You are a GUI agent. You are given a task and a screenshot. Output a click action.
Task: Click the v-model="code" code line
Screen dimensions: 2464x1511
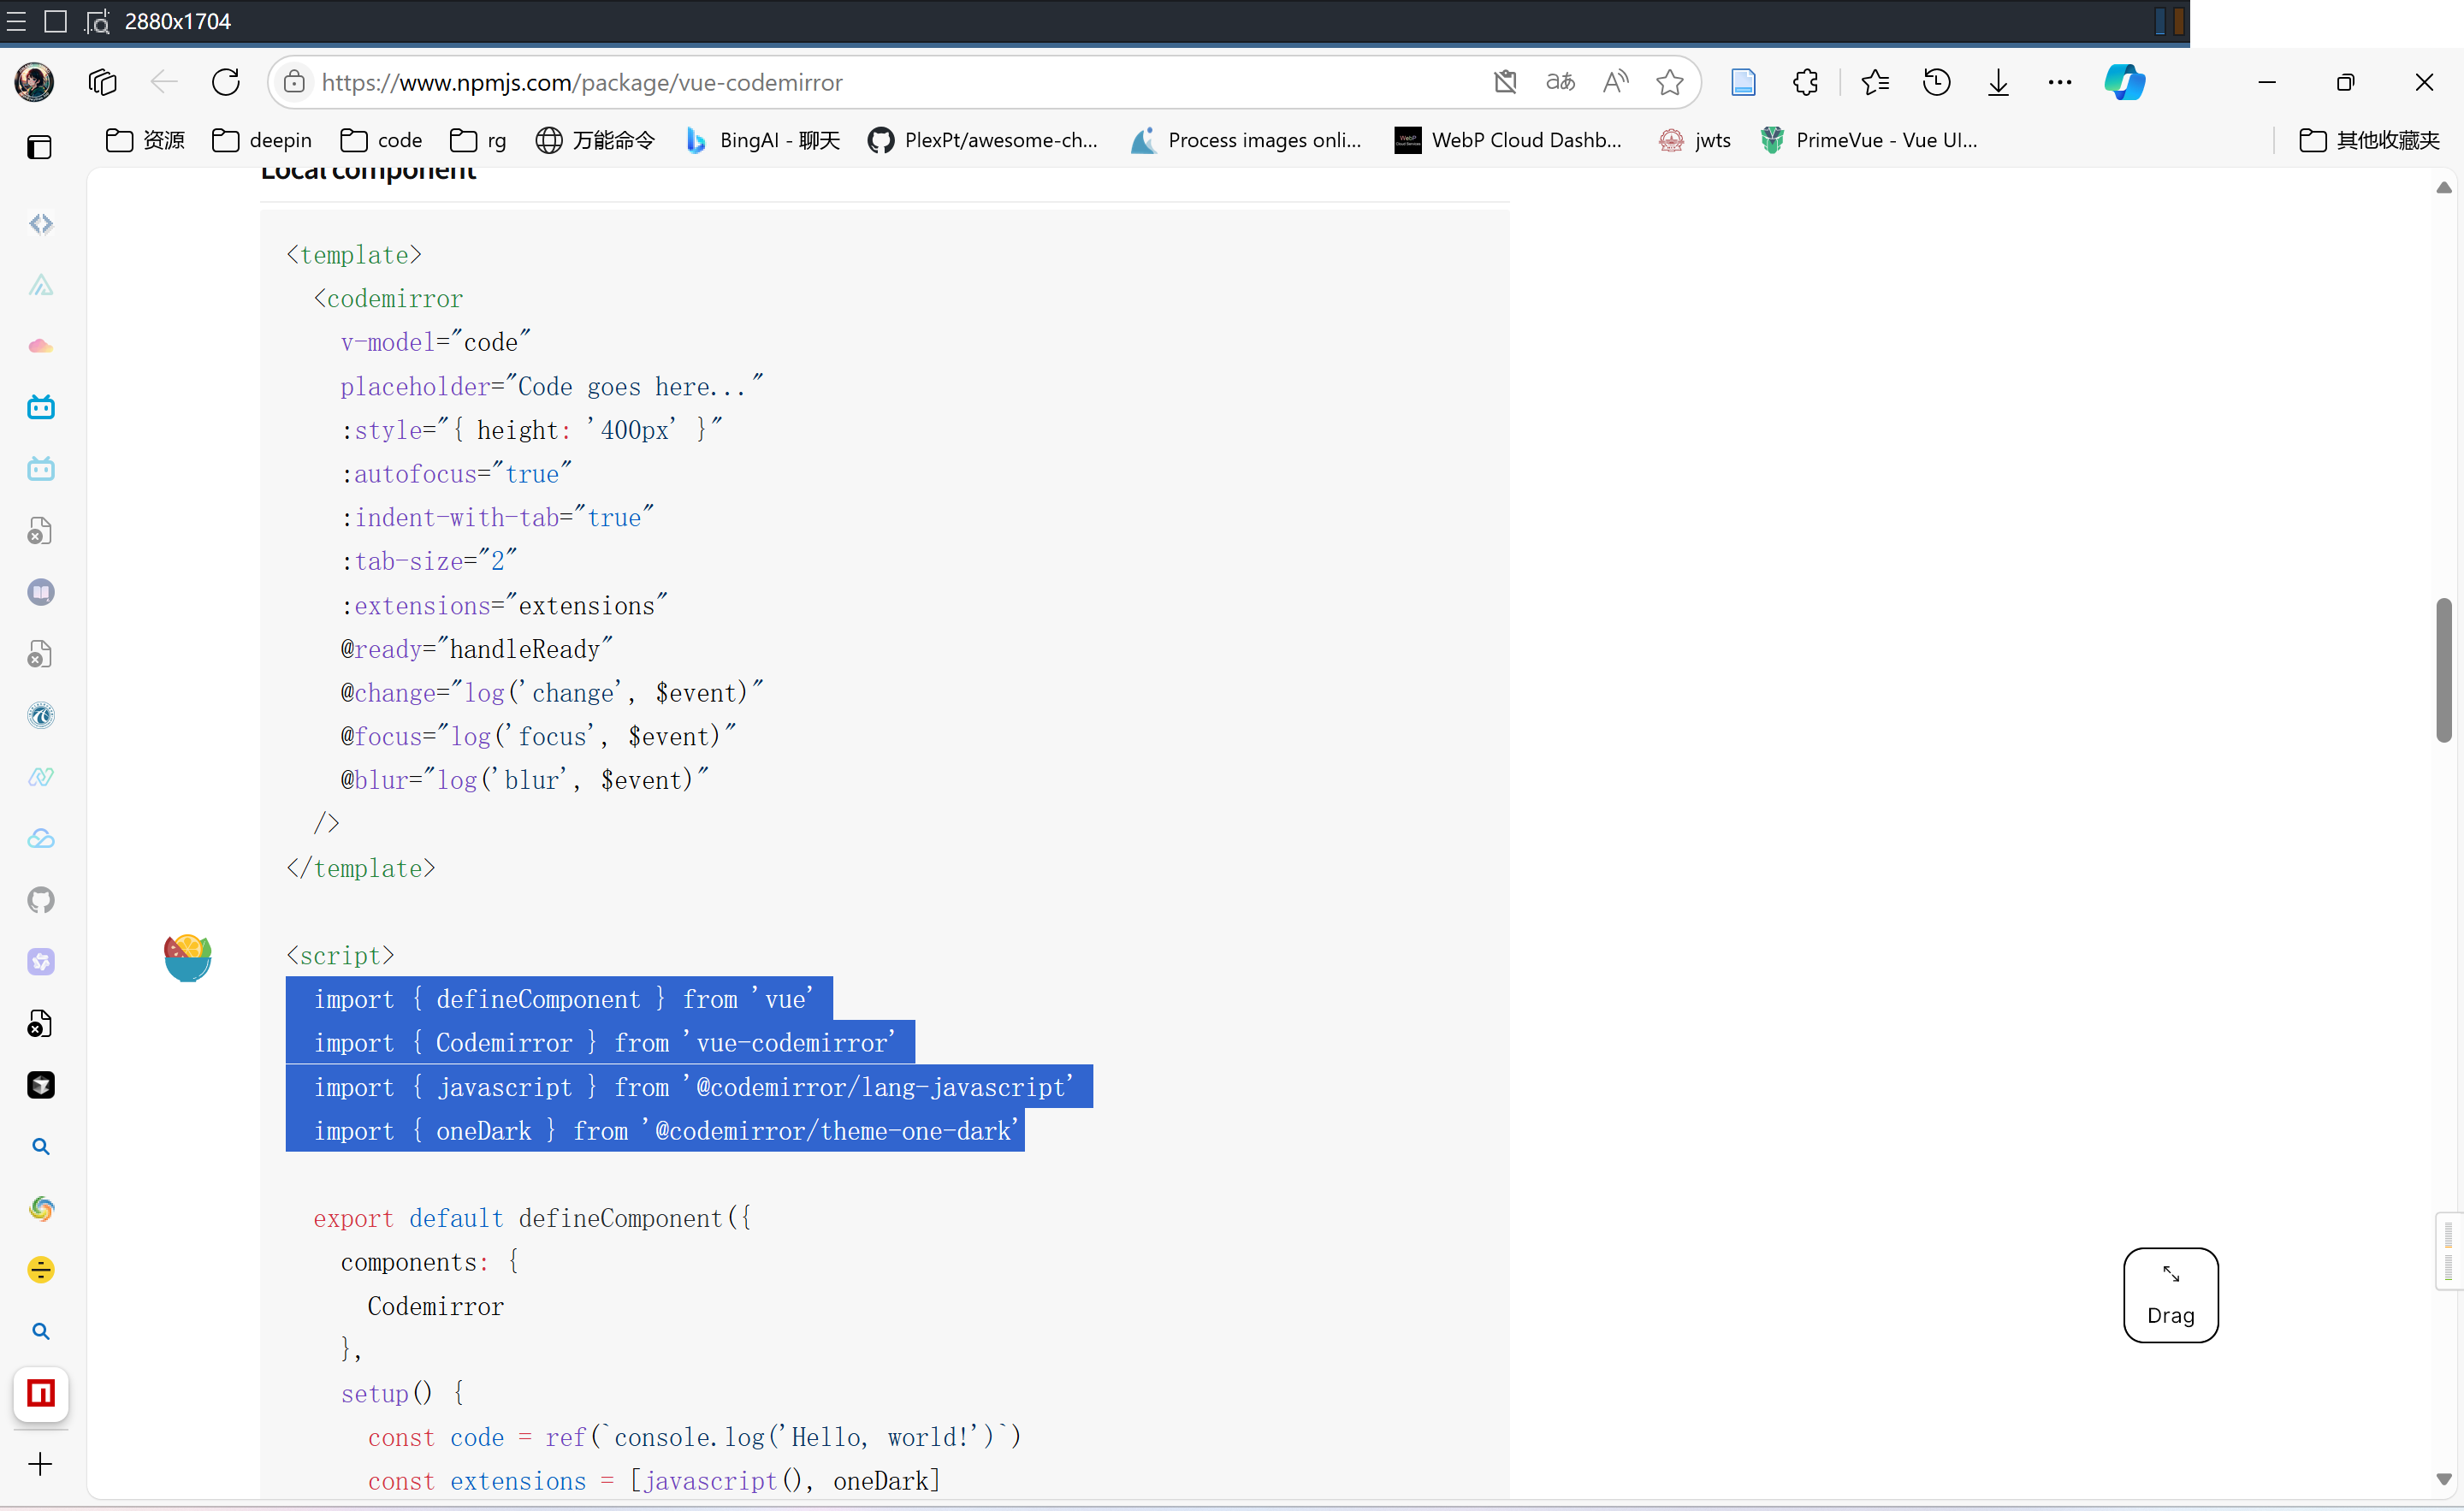click(x=436, y=342)
